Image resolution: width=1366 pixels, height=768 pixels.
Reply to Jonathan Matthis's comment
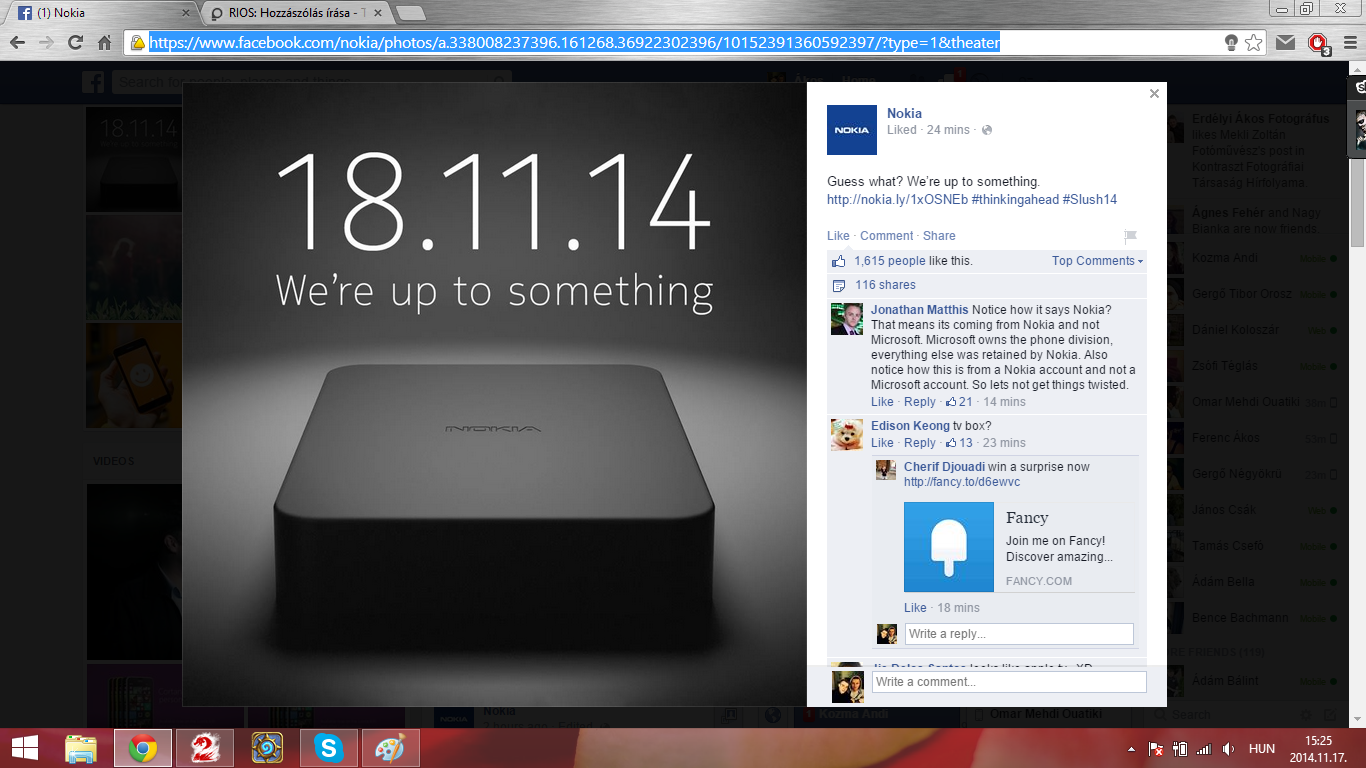point(920,402)
